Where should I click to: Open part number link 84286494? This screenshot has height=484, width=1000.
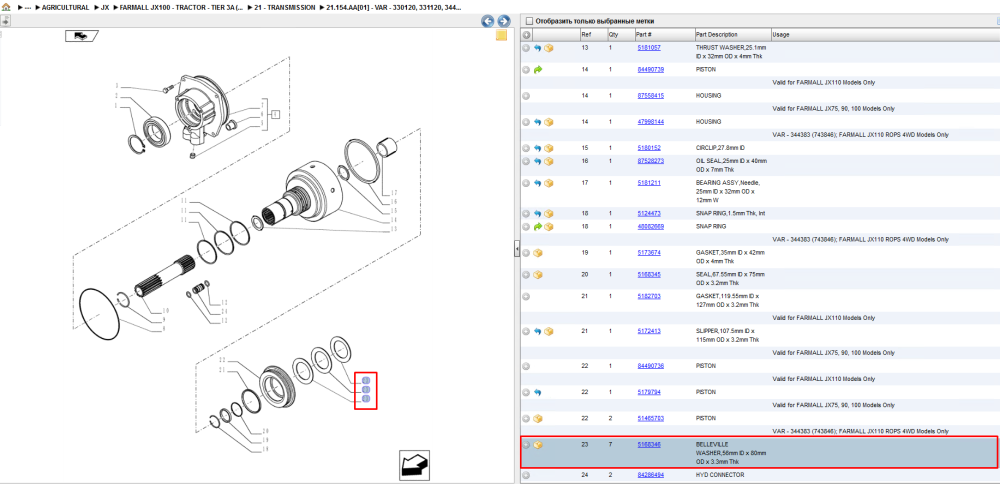tap(651, 475)
